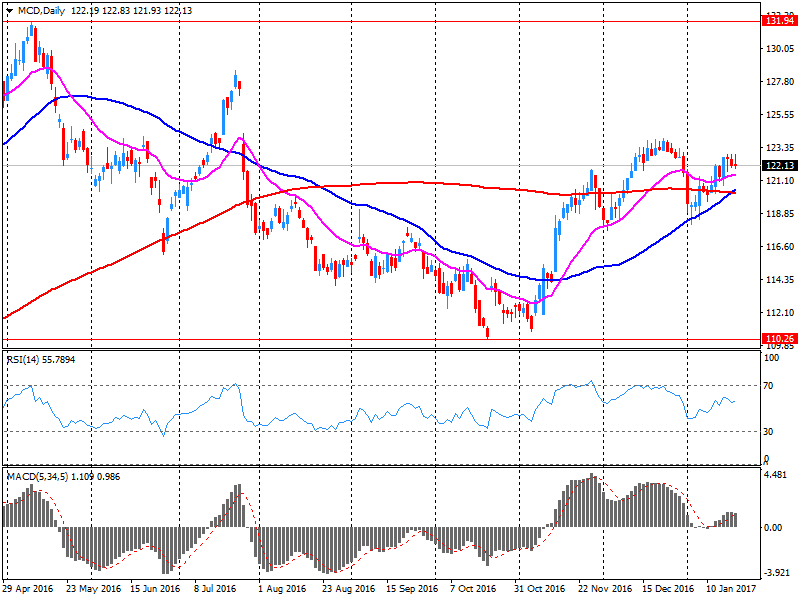Select the RSI 30 level label
Viewport: 800px width, 600px height.
768,432
